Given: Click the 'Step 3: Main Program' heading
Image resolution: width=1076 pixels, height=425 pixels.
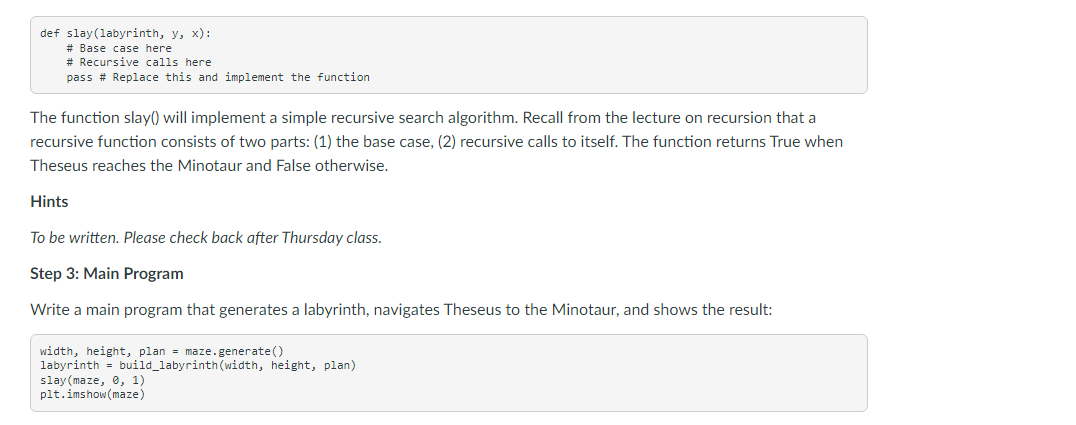Looking at the screenshot, I should (107, 273).
